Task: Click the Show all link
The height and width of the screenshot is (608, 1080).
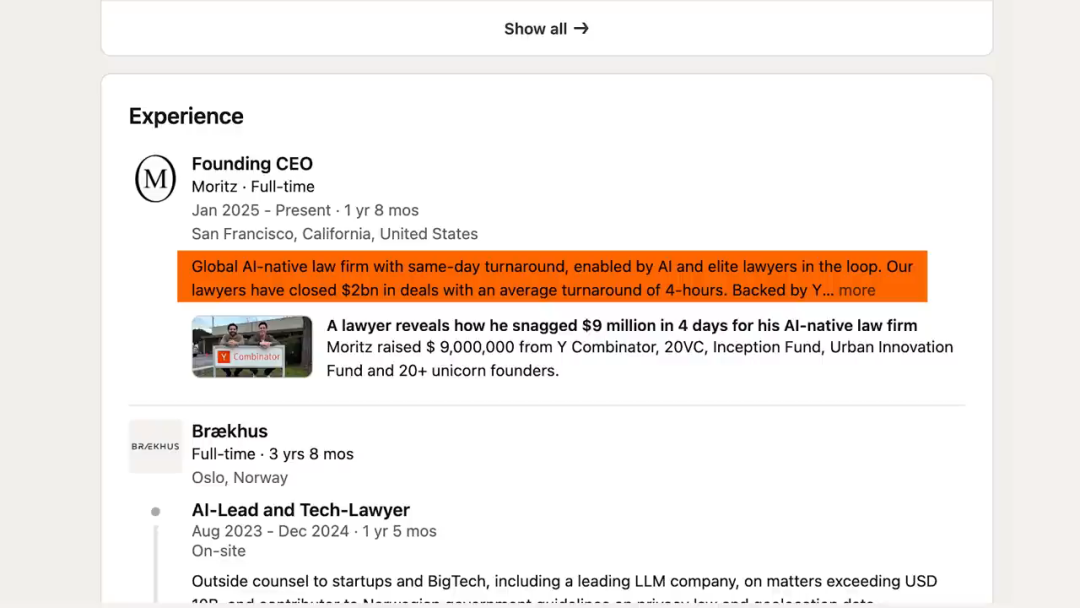Action: pyautogui.click(x=546, y=29)
